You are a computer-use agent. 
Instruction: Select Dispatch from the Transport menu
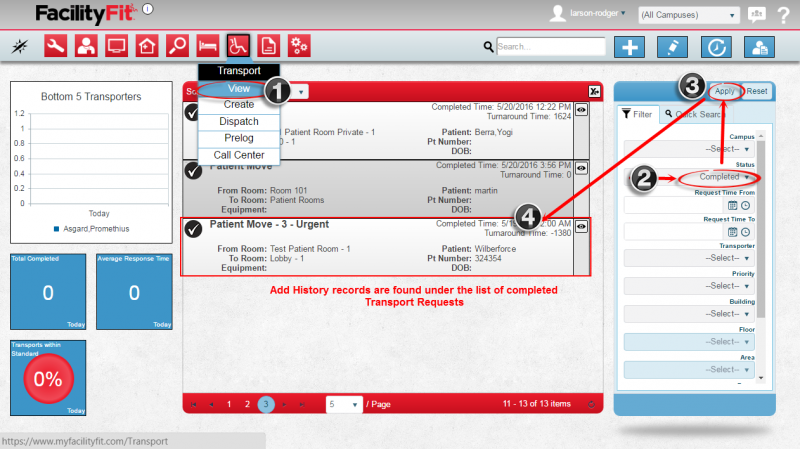[238, 121]
